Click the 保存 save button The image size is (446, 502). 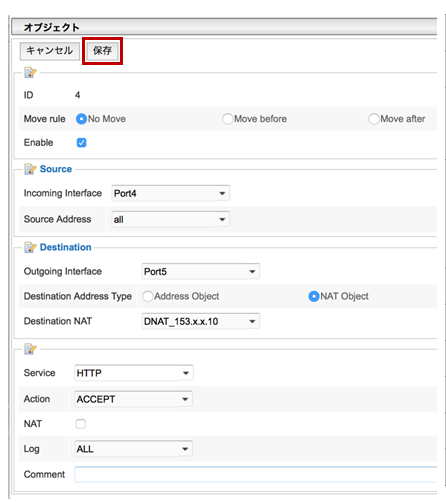[x=102, y=51]
